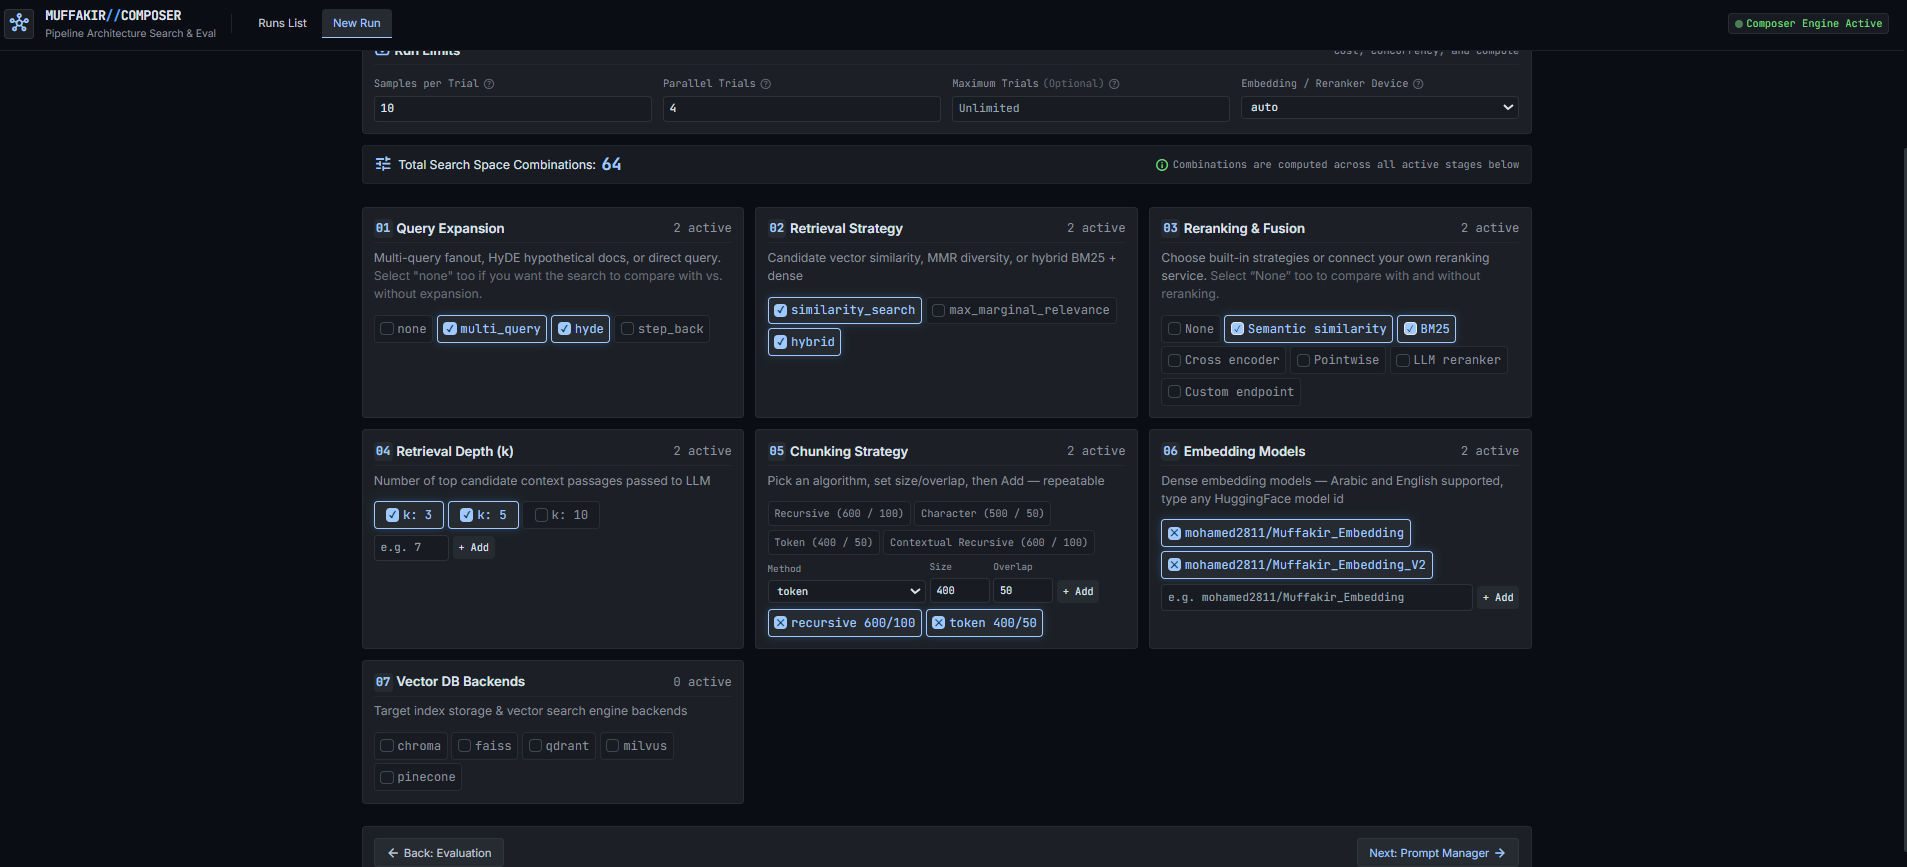The height and width of the screenshot is (867, 1907).
Task: Enable step_back query expansion
Action: coord(662,329)
